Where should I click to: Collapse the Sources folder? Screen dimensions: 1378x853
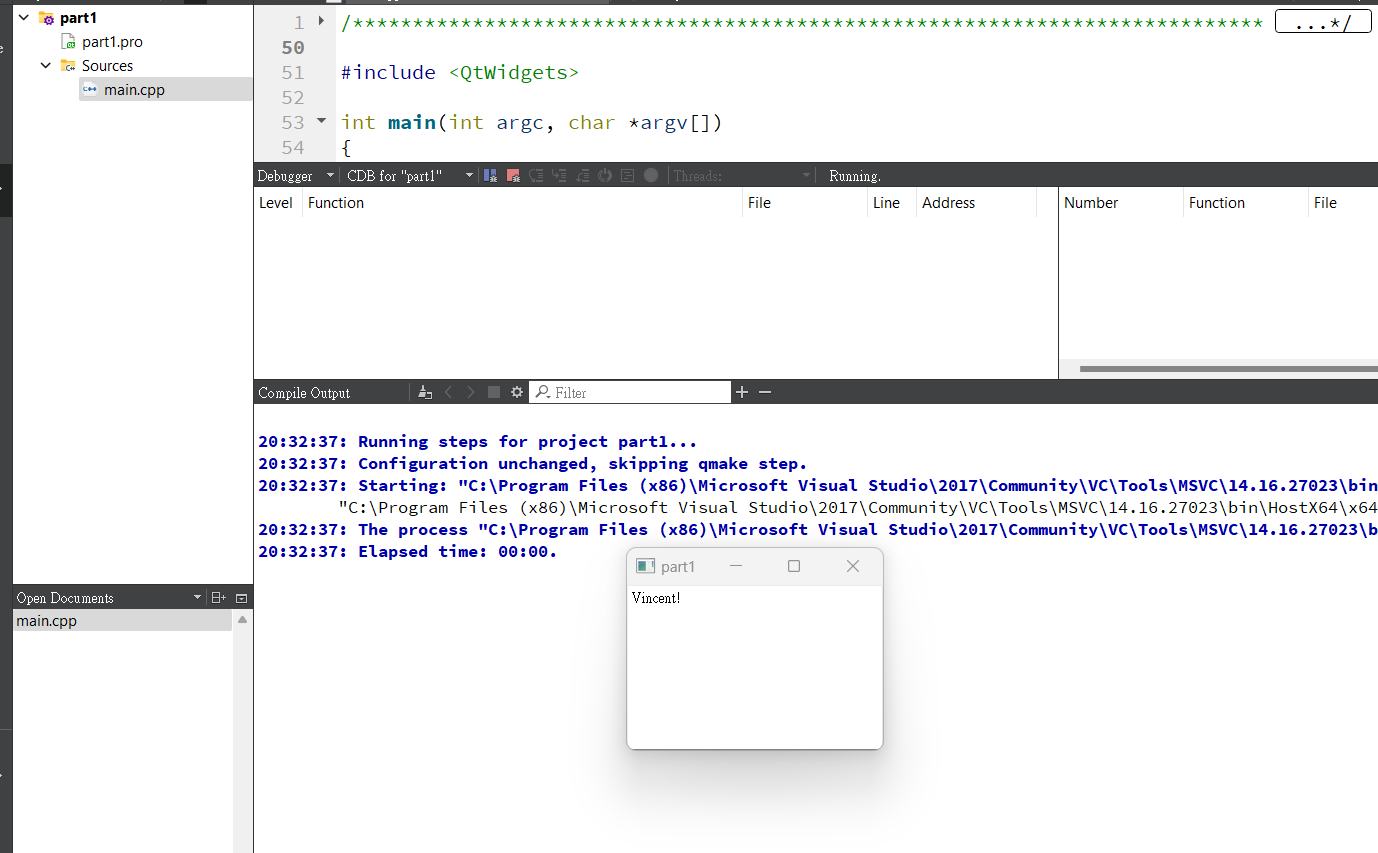[x=45, y=65]
